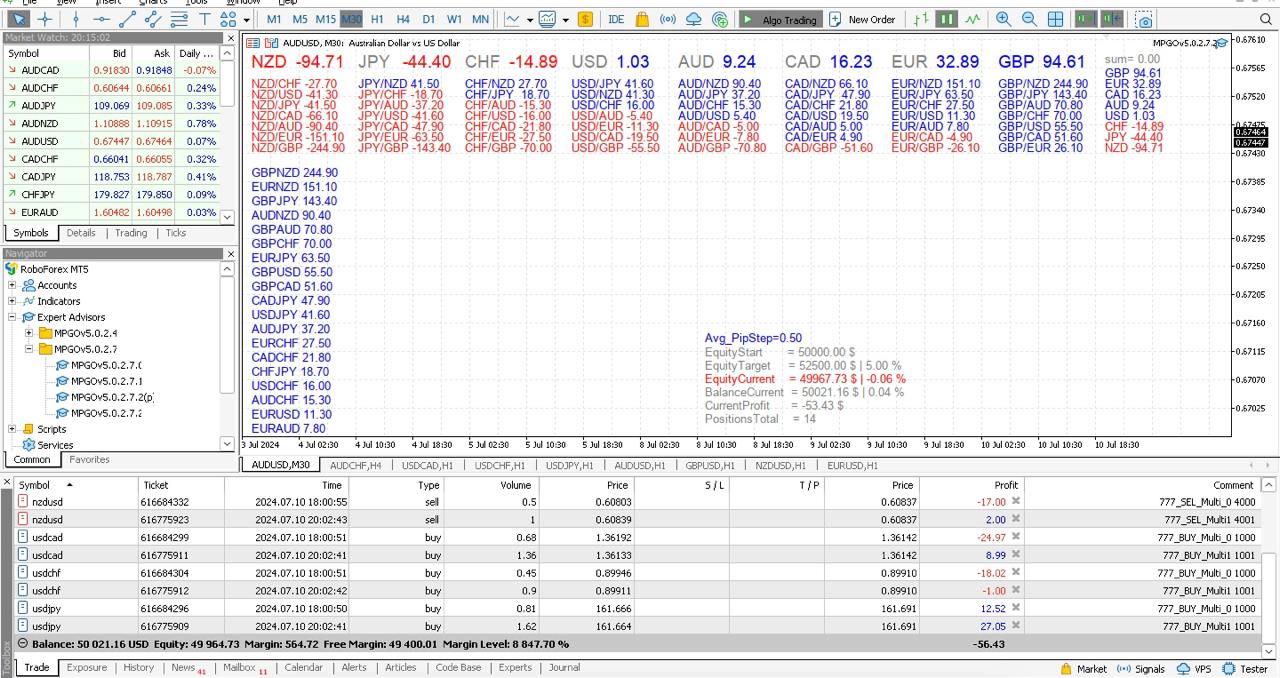This screenshot has height=678, width=1280.
Task: Select the AUDUSD row in Market Watch
Action: pyautogui.click(x=112, y=141)
